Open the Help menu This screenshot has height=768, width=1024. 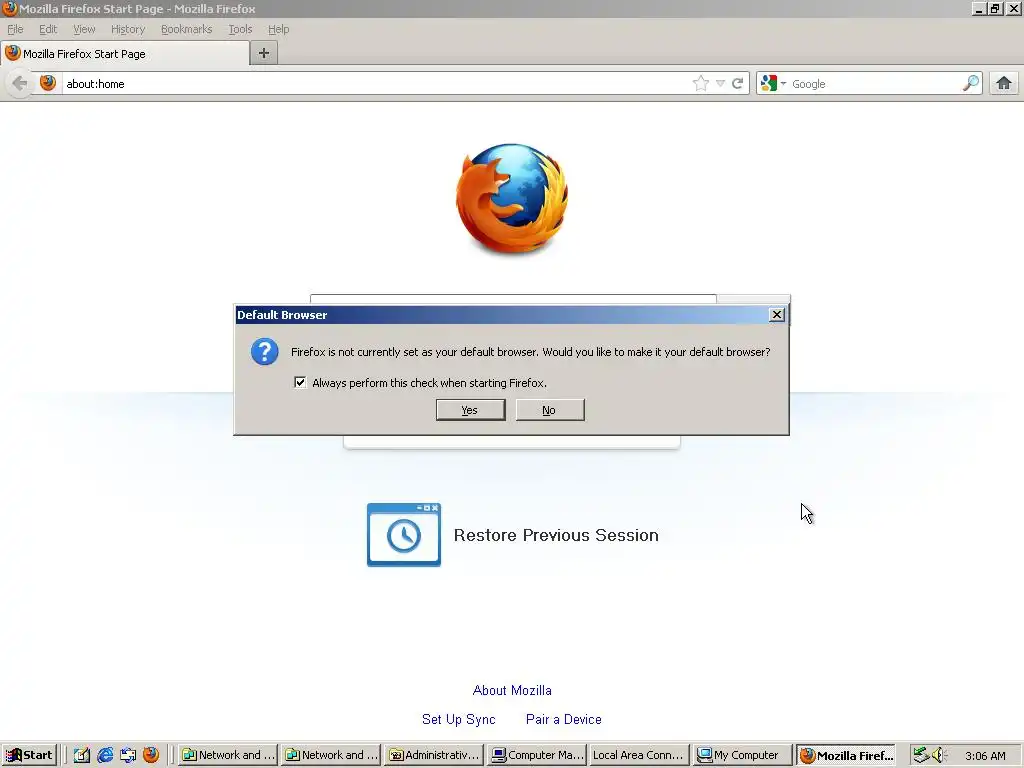pos(278,29)
